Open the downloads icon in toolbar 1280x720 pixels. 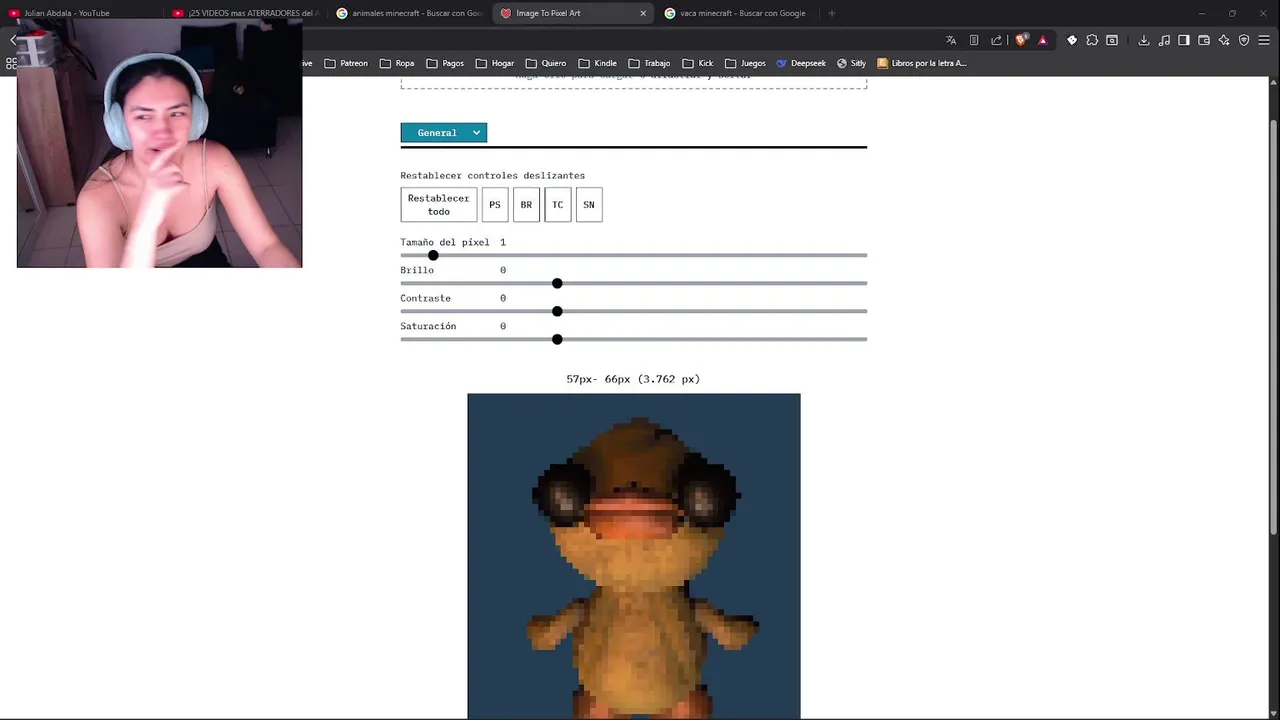1143,40
